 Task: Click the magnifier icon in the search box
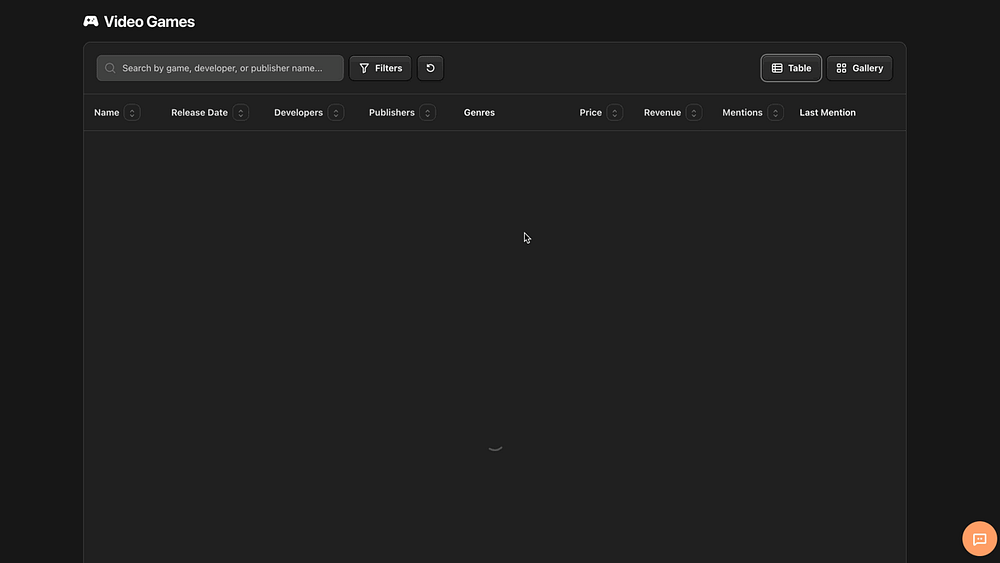click(x=110, y=68)
